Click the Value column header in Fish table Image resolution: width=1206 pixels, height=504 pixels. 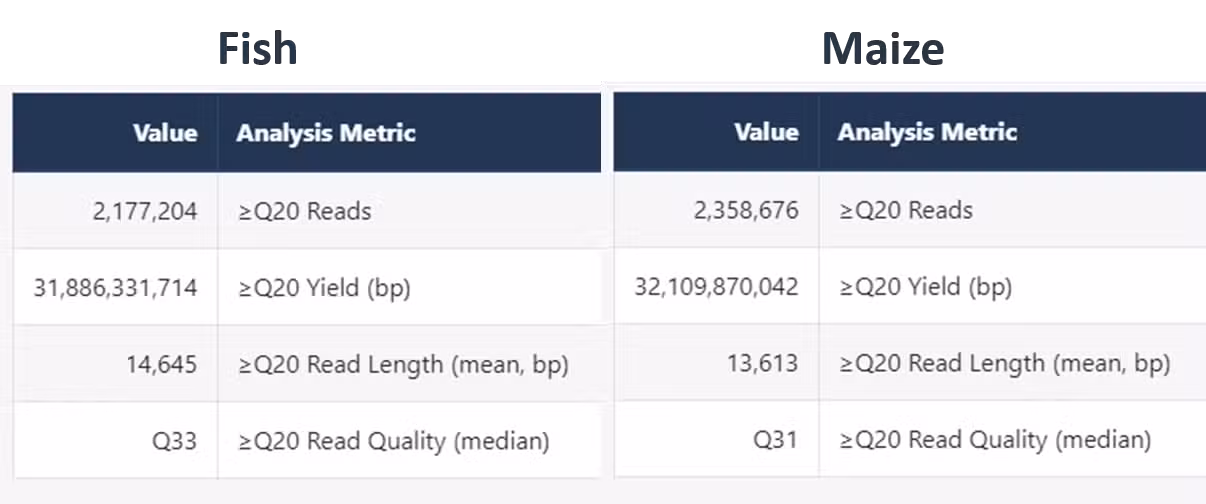pyautogui.click(x=165, y=133)
